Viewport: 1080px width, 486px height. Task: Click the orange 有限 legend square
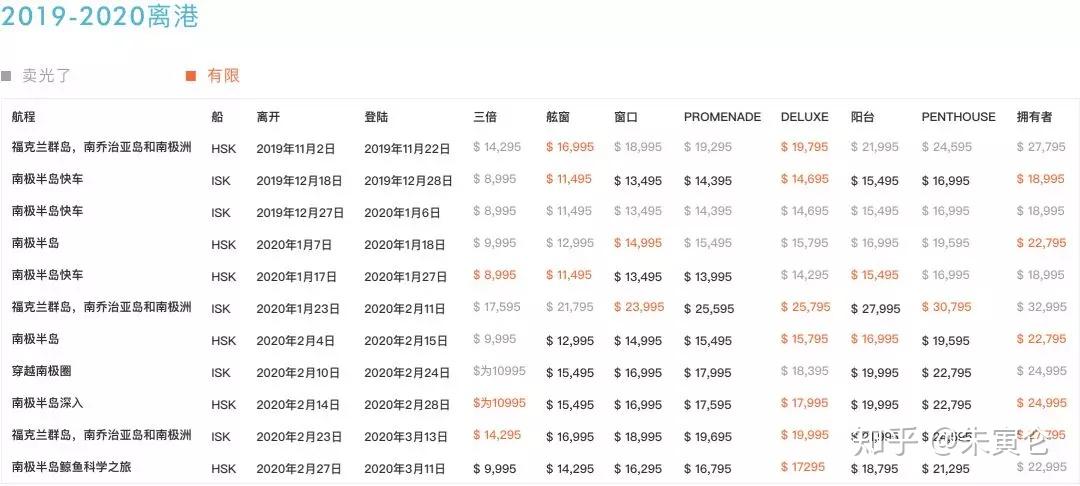191,76
